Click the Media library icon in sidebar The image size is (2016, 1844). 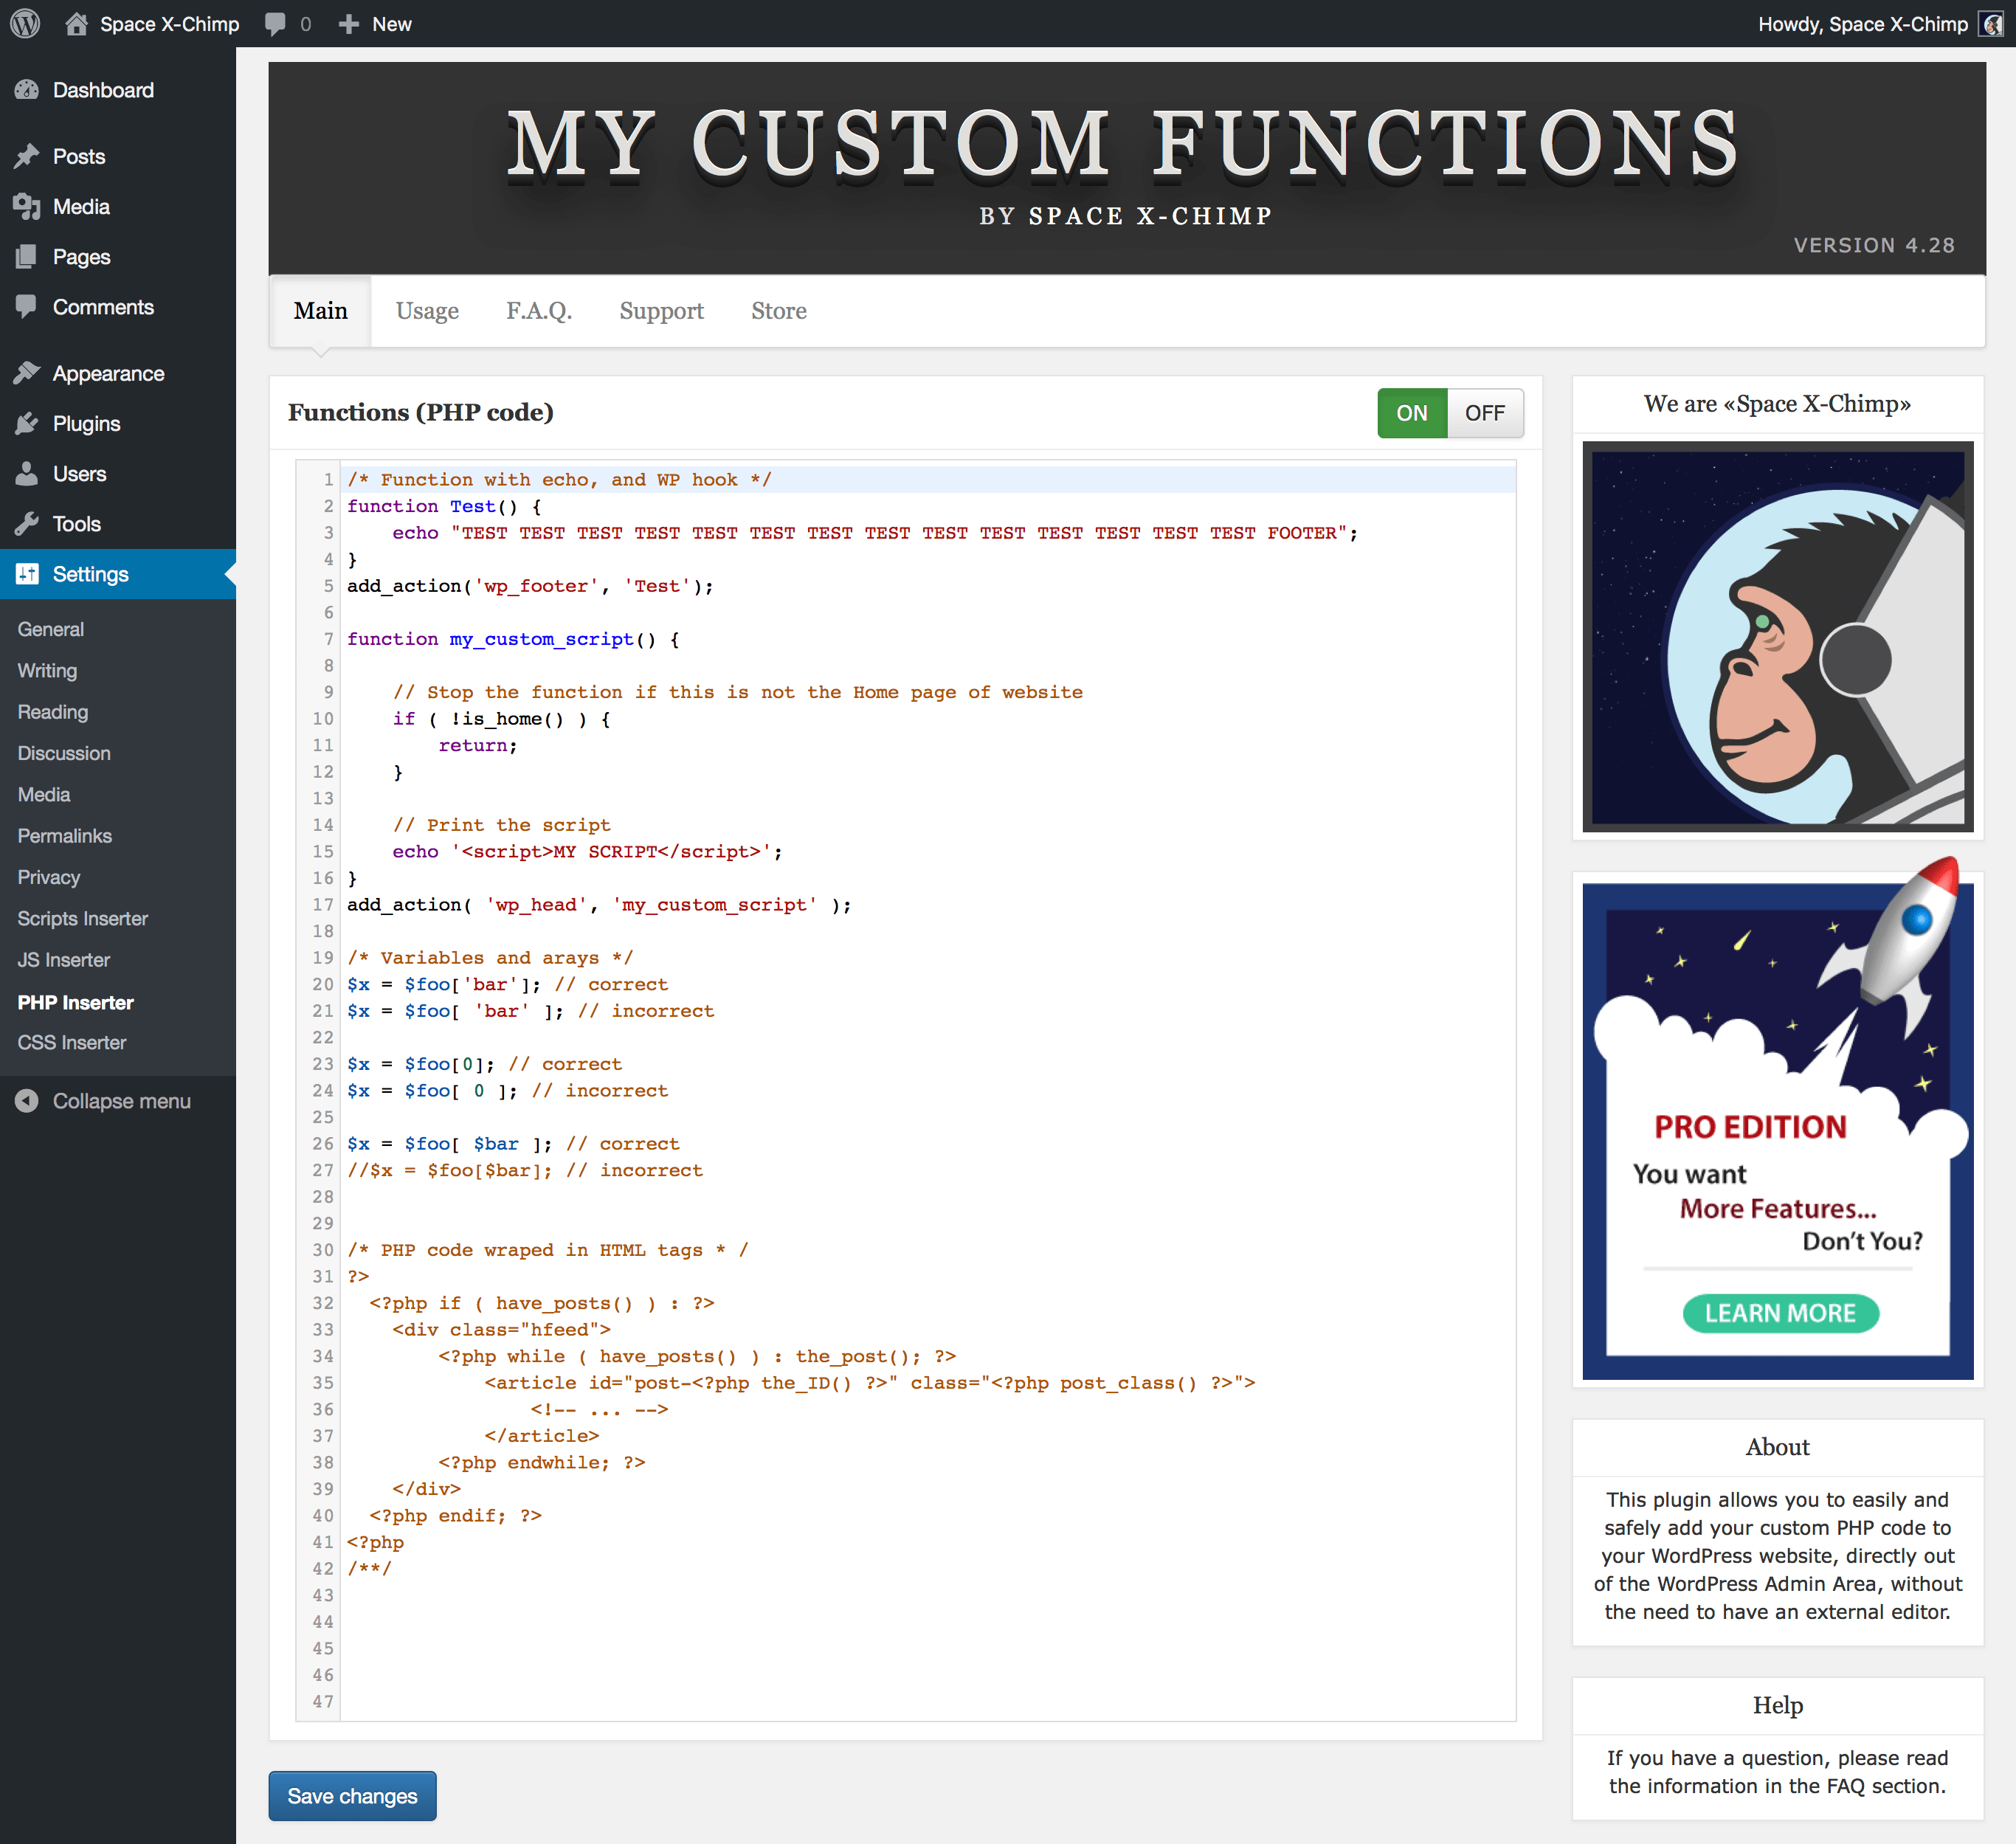click(27, 206)
